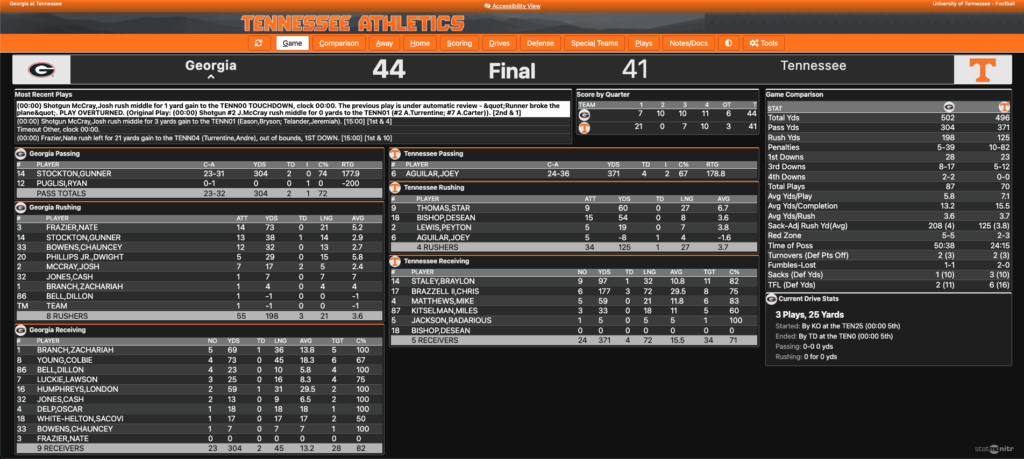Viewport: 1024px width, 459px height.
Task: Click Tennessee logo in Game Comparison header
Action: [x=1004, y=107]
